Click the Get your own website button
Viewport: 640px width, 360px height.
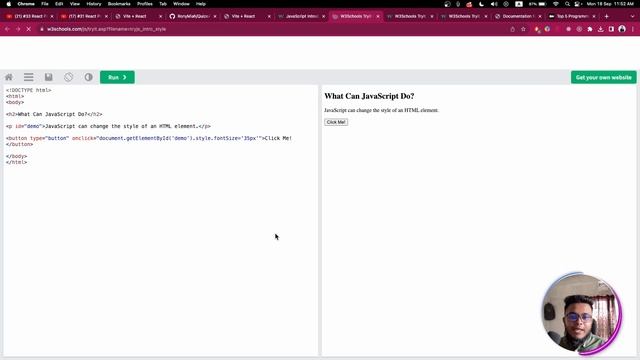603,77
